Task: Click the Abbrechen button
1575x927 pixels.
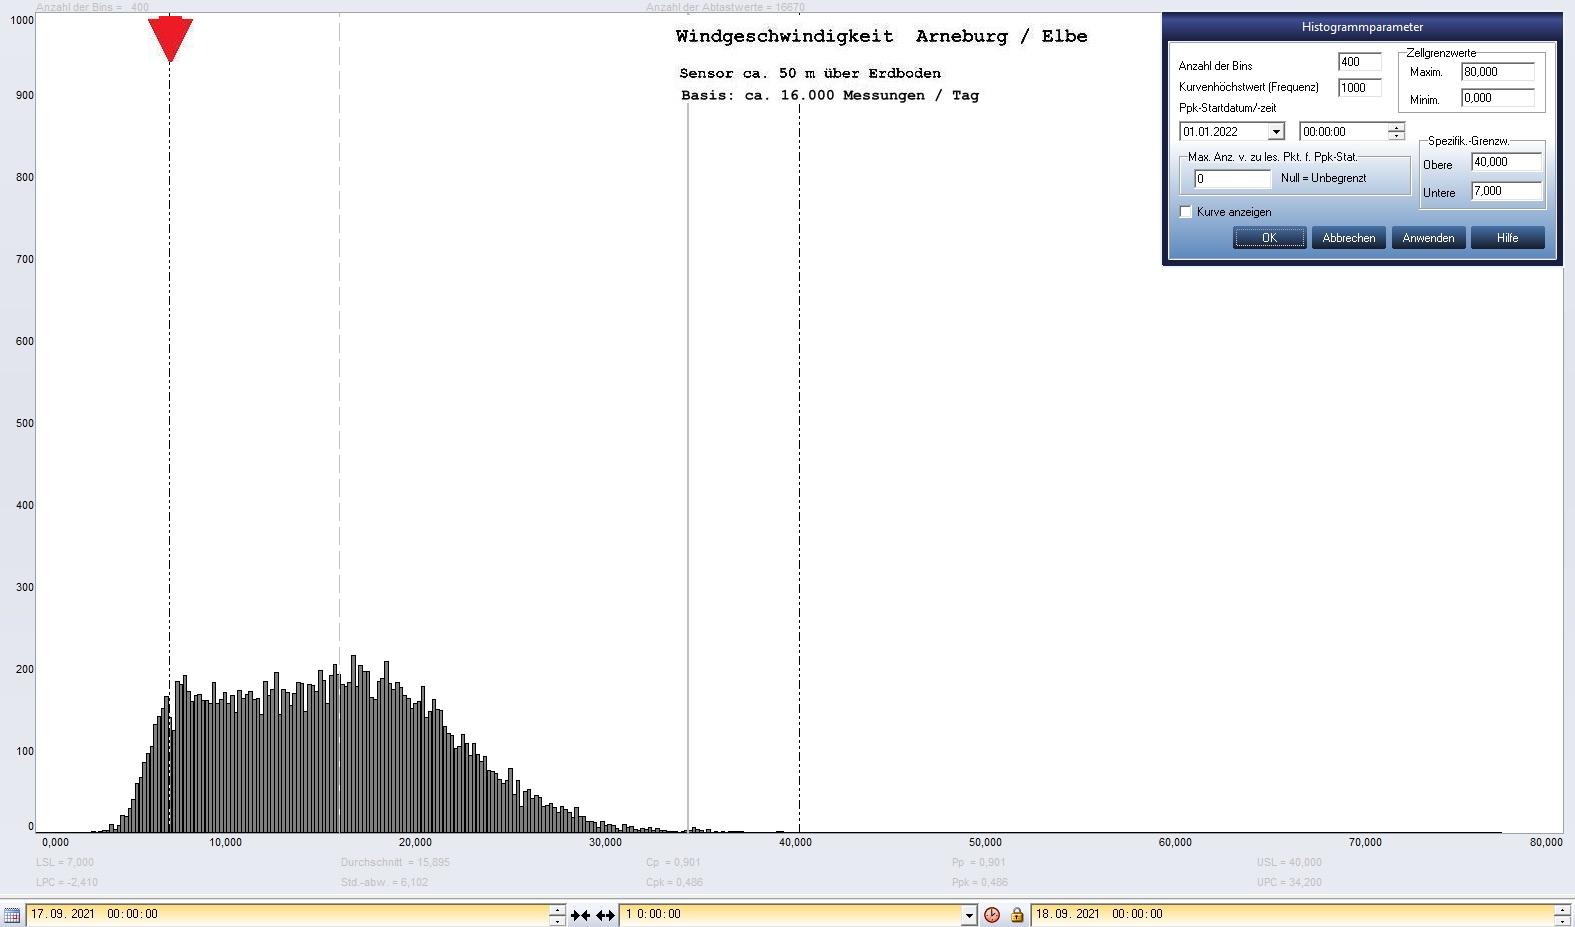Action: point(1348,238)
